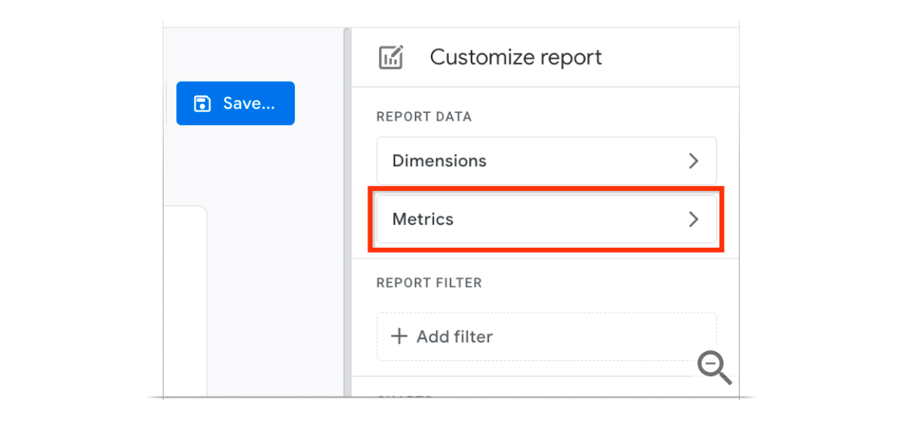Viewport: 919px width, 429px height.
Task: Click the zoom out magnifier icon
Action: click(x=714, y=369)
